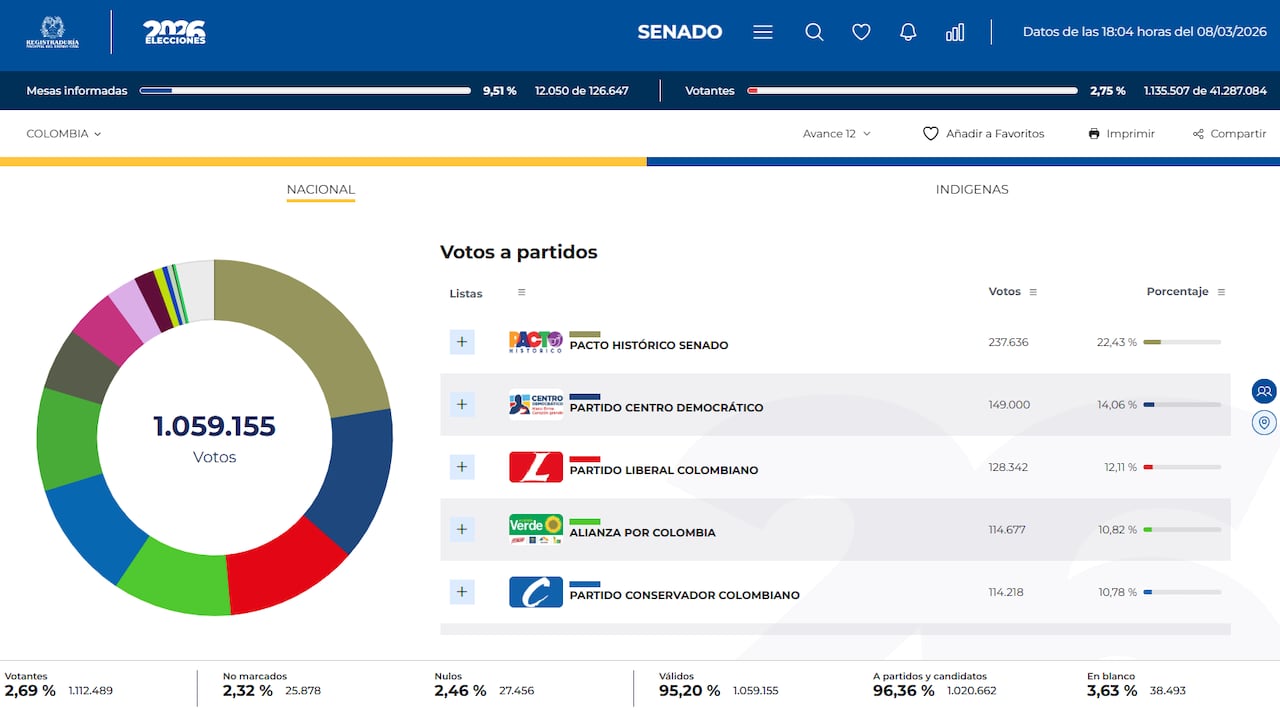
Task: Open the favorites heart icon in top bar
Action: pyautogui.click(x=861, y=31)
